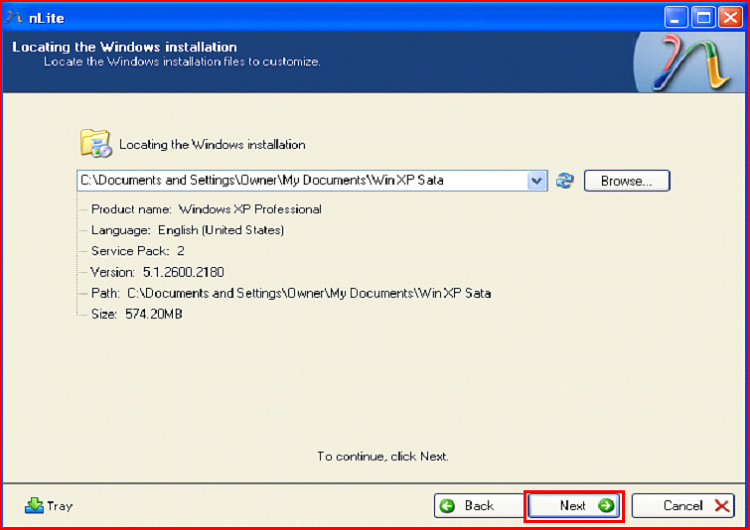
Task: Click the Next button
Action: pos(574,506)
